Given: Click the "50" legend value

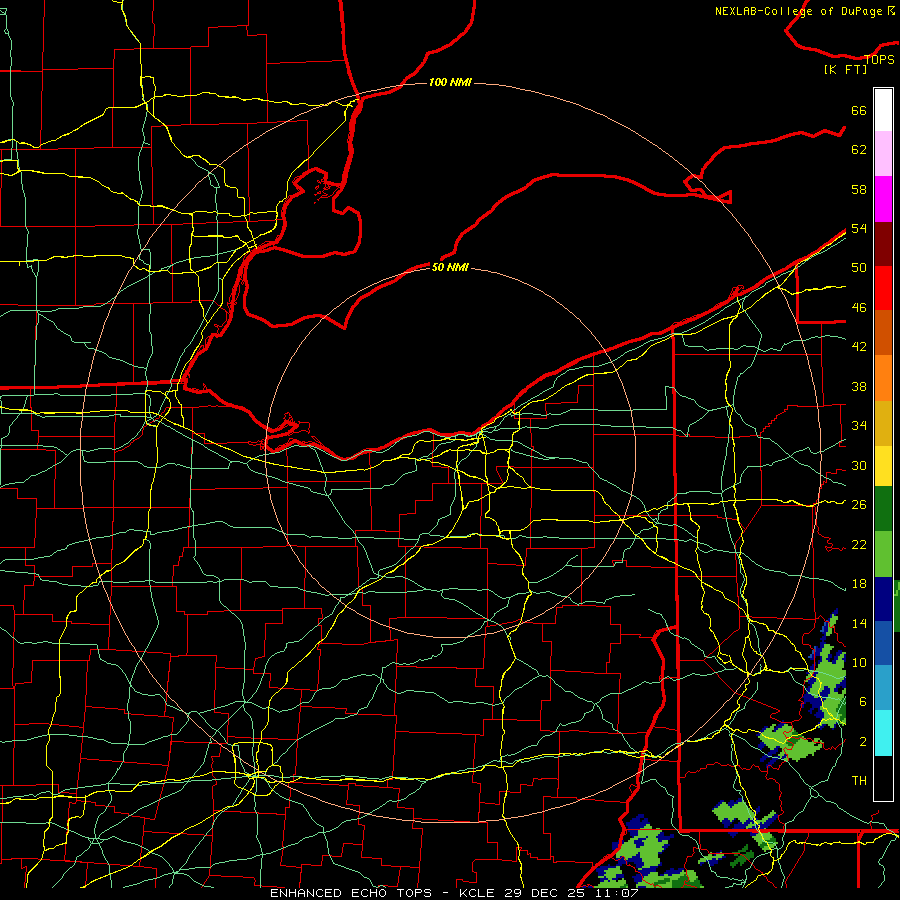Looking at the screenshot, I should point(859,267).
